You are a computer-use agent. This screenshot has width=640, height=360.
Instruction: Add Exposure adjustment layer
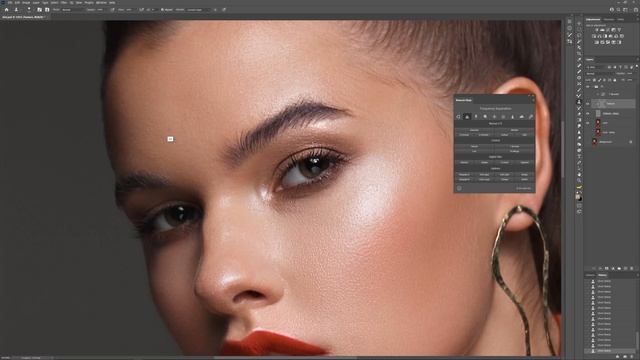click(x=613, y=30)
